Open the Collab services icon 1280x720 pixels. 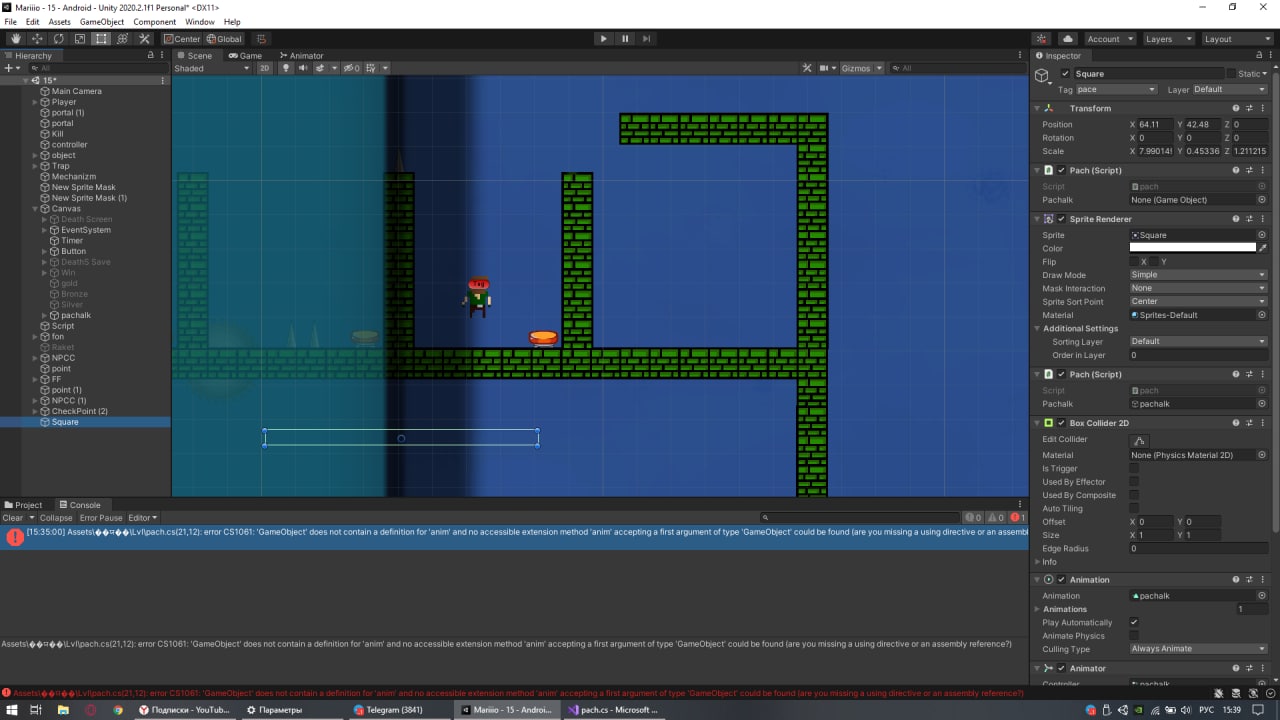pos(1043,39)
